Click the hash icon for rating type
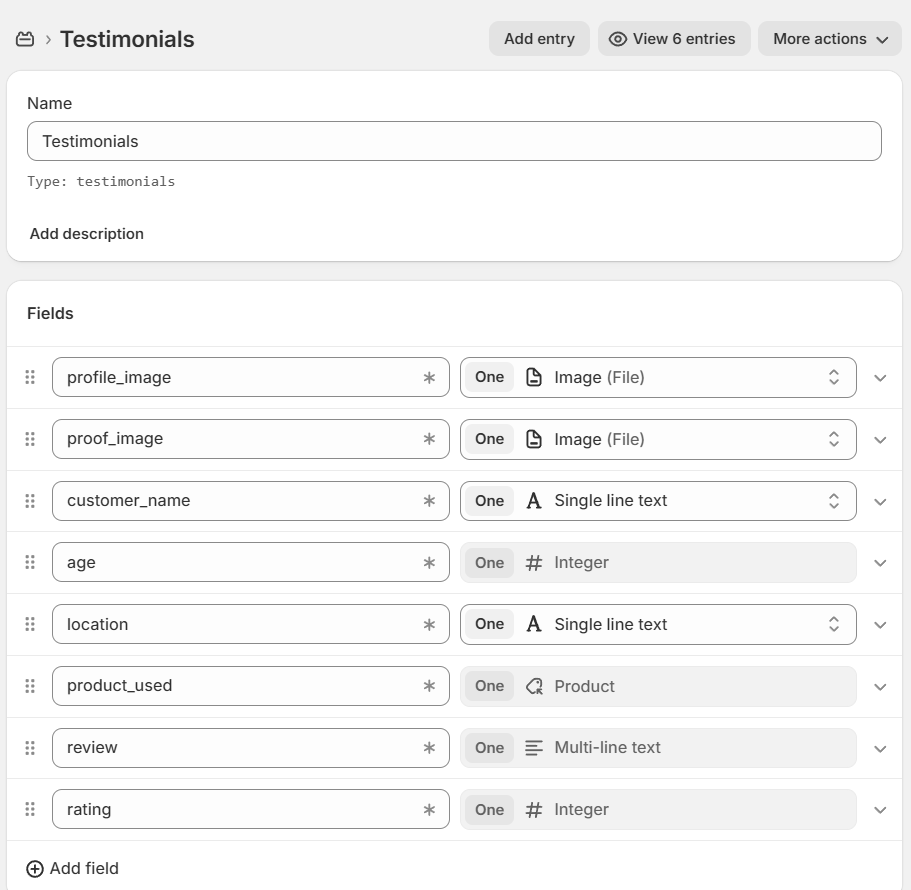This screenshot has width=911, height=890. 534,810
